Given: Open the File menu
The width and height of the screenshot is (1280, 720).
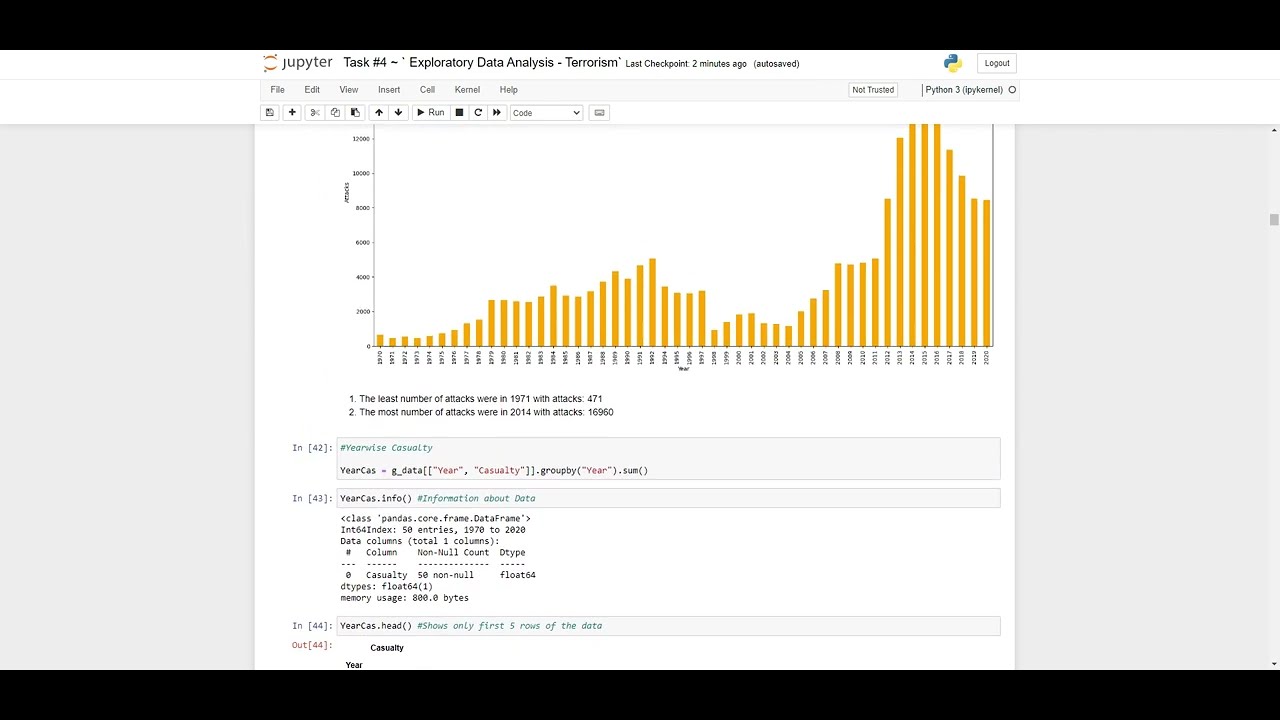Looking at the screenshot, I should 278,90.
